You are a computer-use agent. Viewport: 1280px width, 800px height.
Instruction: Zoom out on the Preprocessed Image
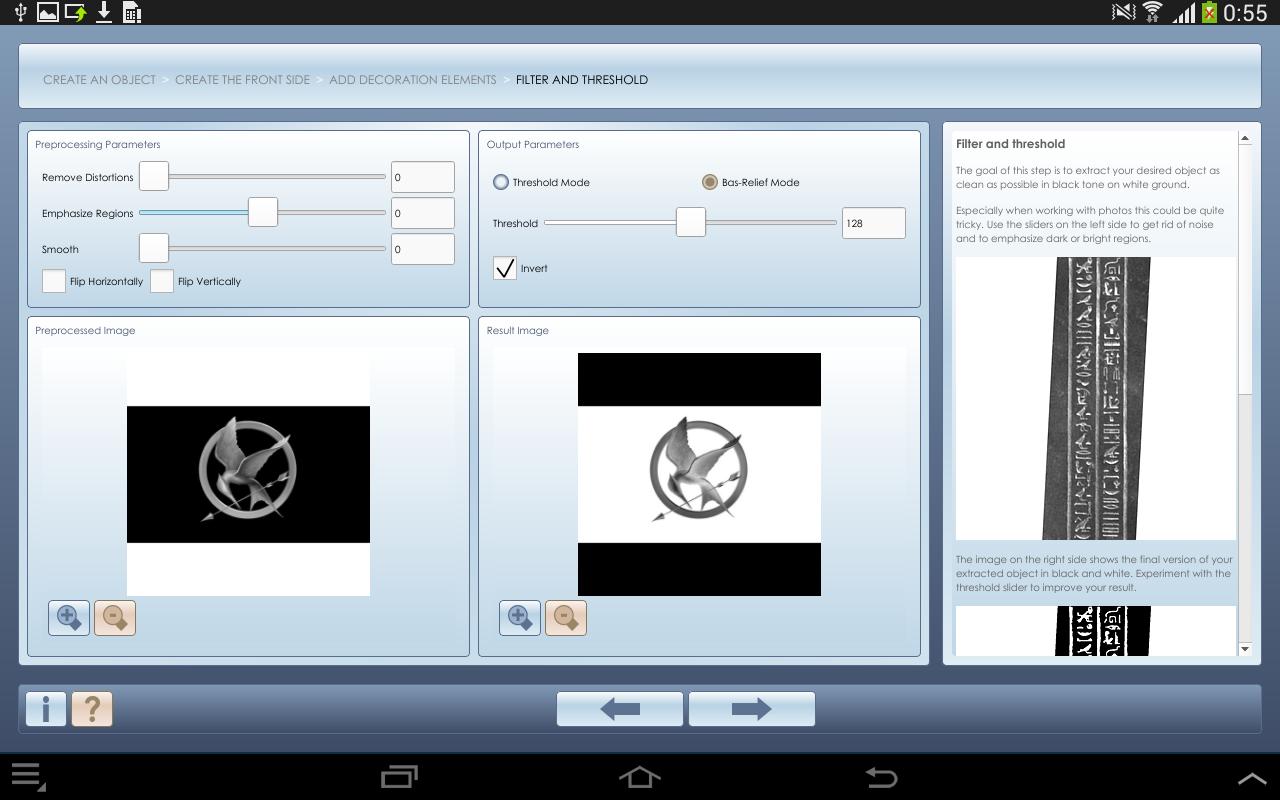(115, 618)
